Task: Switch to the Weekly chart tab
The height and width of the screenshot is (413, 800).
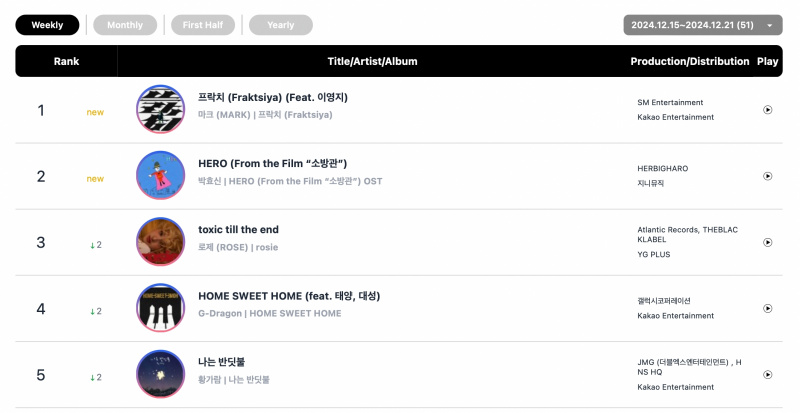Action: click(x=47, y=25)
